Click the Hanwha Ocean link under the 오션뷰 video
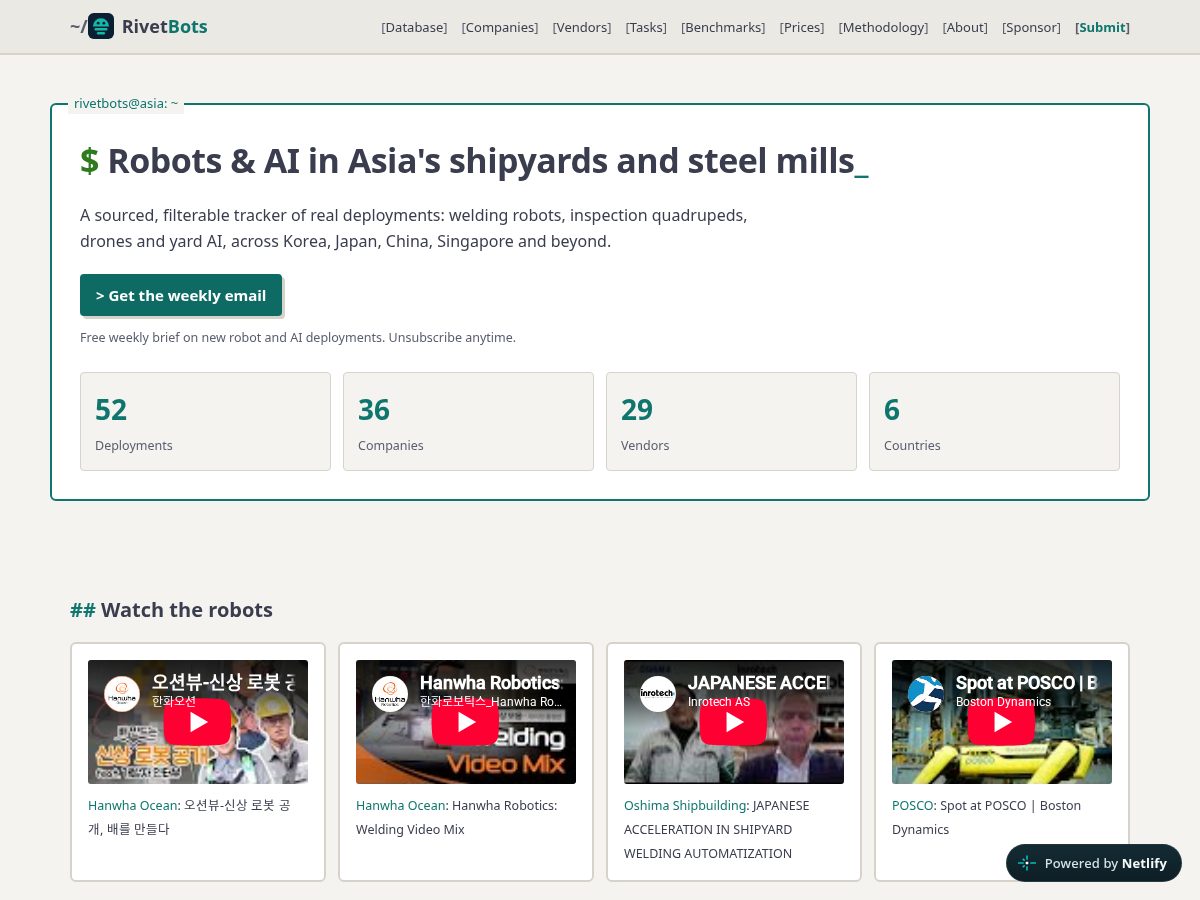 tap(133, 805)
